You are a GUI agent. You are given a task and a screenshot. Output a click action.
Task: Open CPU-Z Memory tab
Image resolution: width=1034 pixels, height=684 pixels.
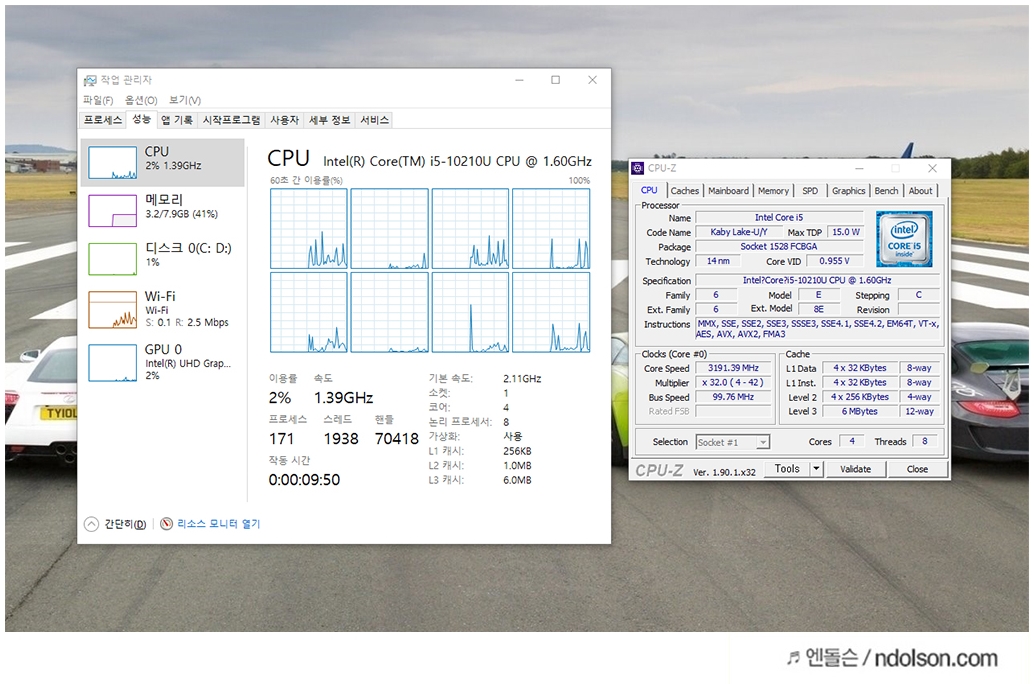click(773, 191)
